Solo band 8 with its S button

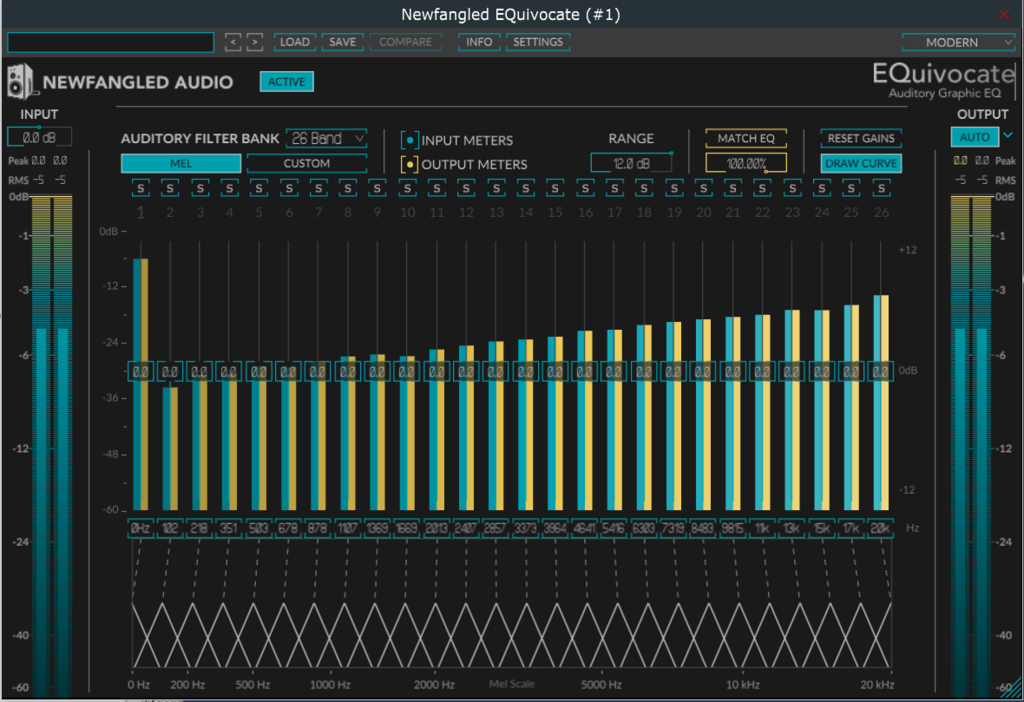(347, 189)
